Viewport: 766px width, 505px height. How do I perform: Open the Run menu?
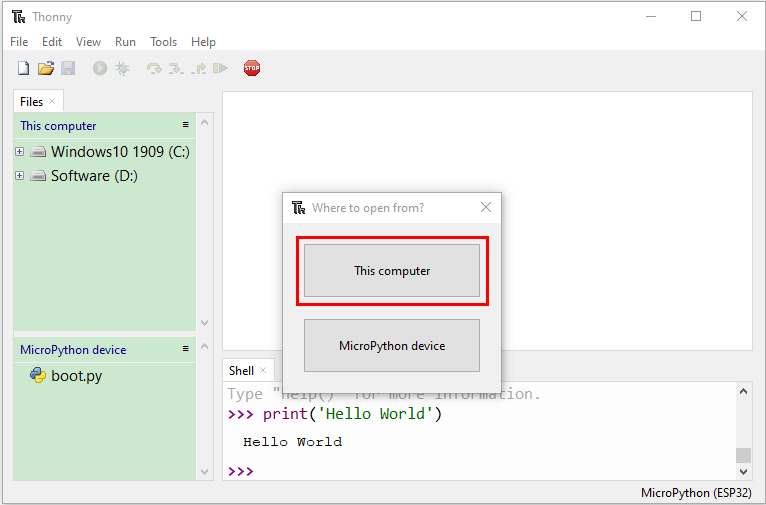click(125, 42)
